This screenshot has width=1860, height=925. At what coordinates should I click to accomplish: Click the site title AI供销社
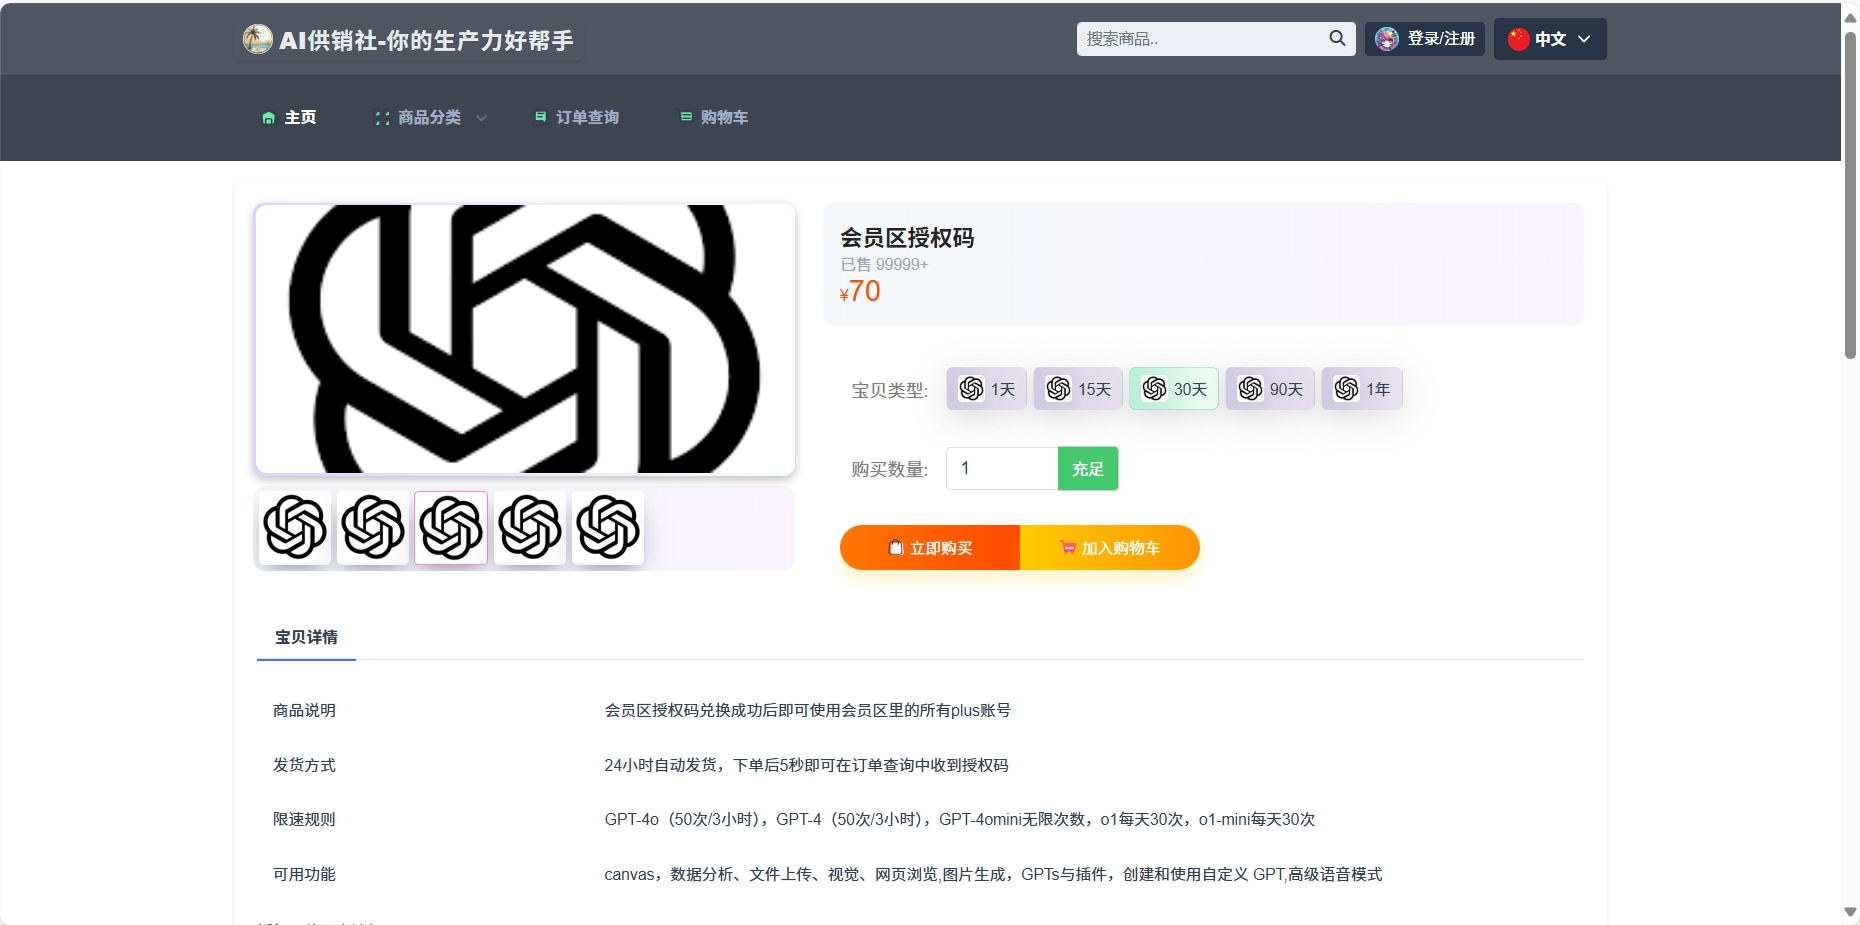(427, 40)
